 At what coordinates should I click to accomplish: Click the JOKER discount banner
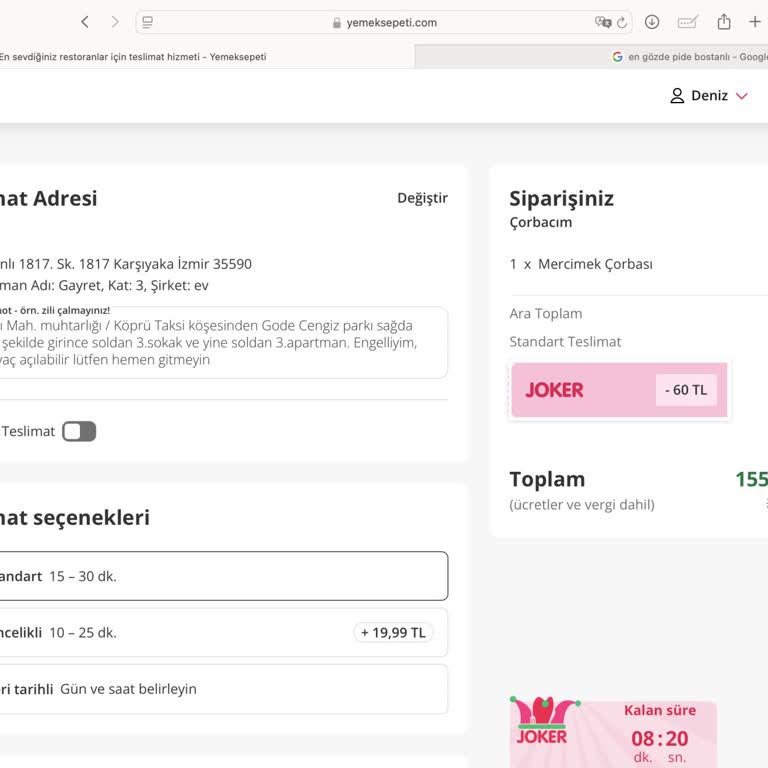pos(619,390)
